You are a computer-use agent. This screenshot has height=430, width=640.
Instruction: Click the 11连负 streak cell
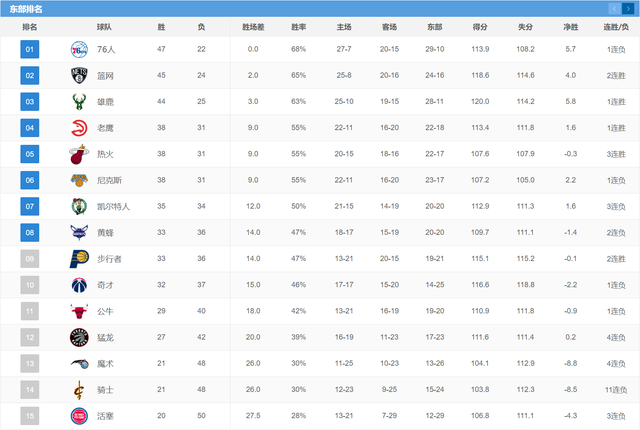pos(616,390)
